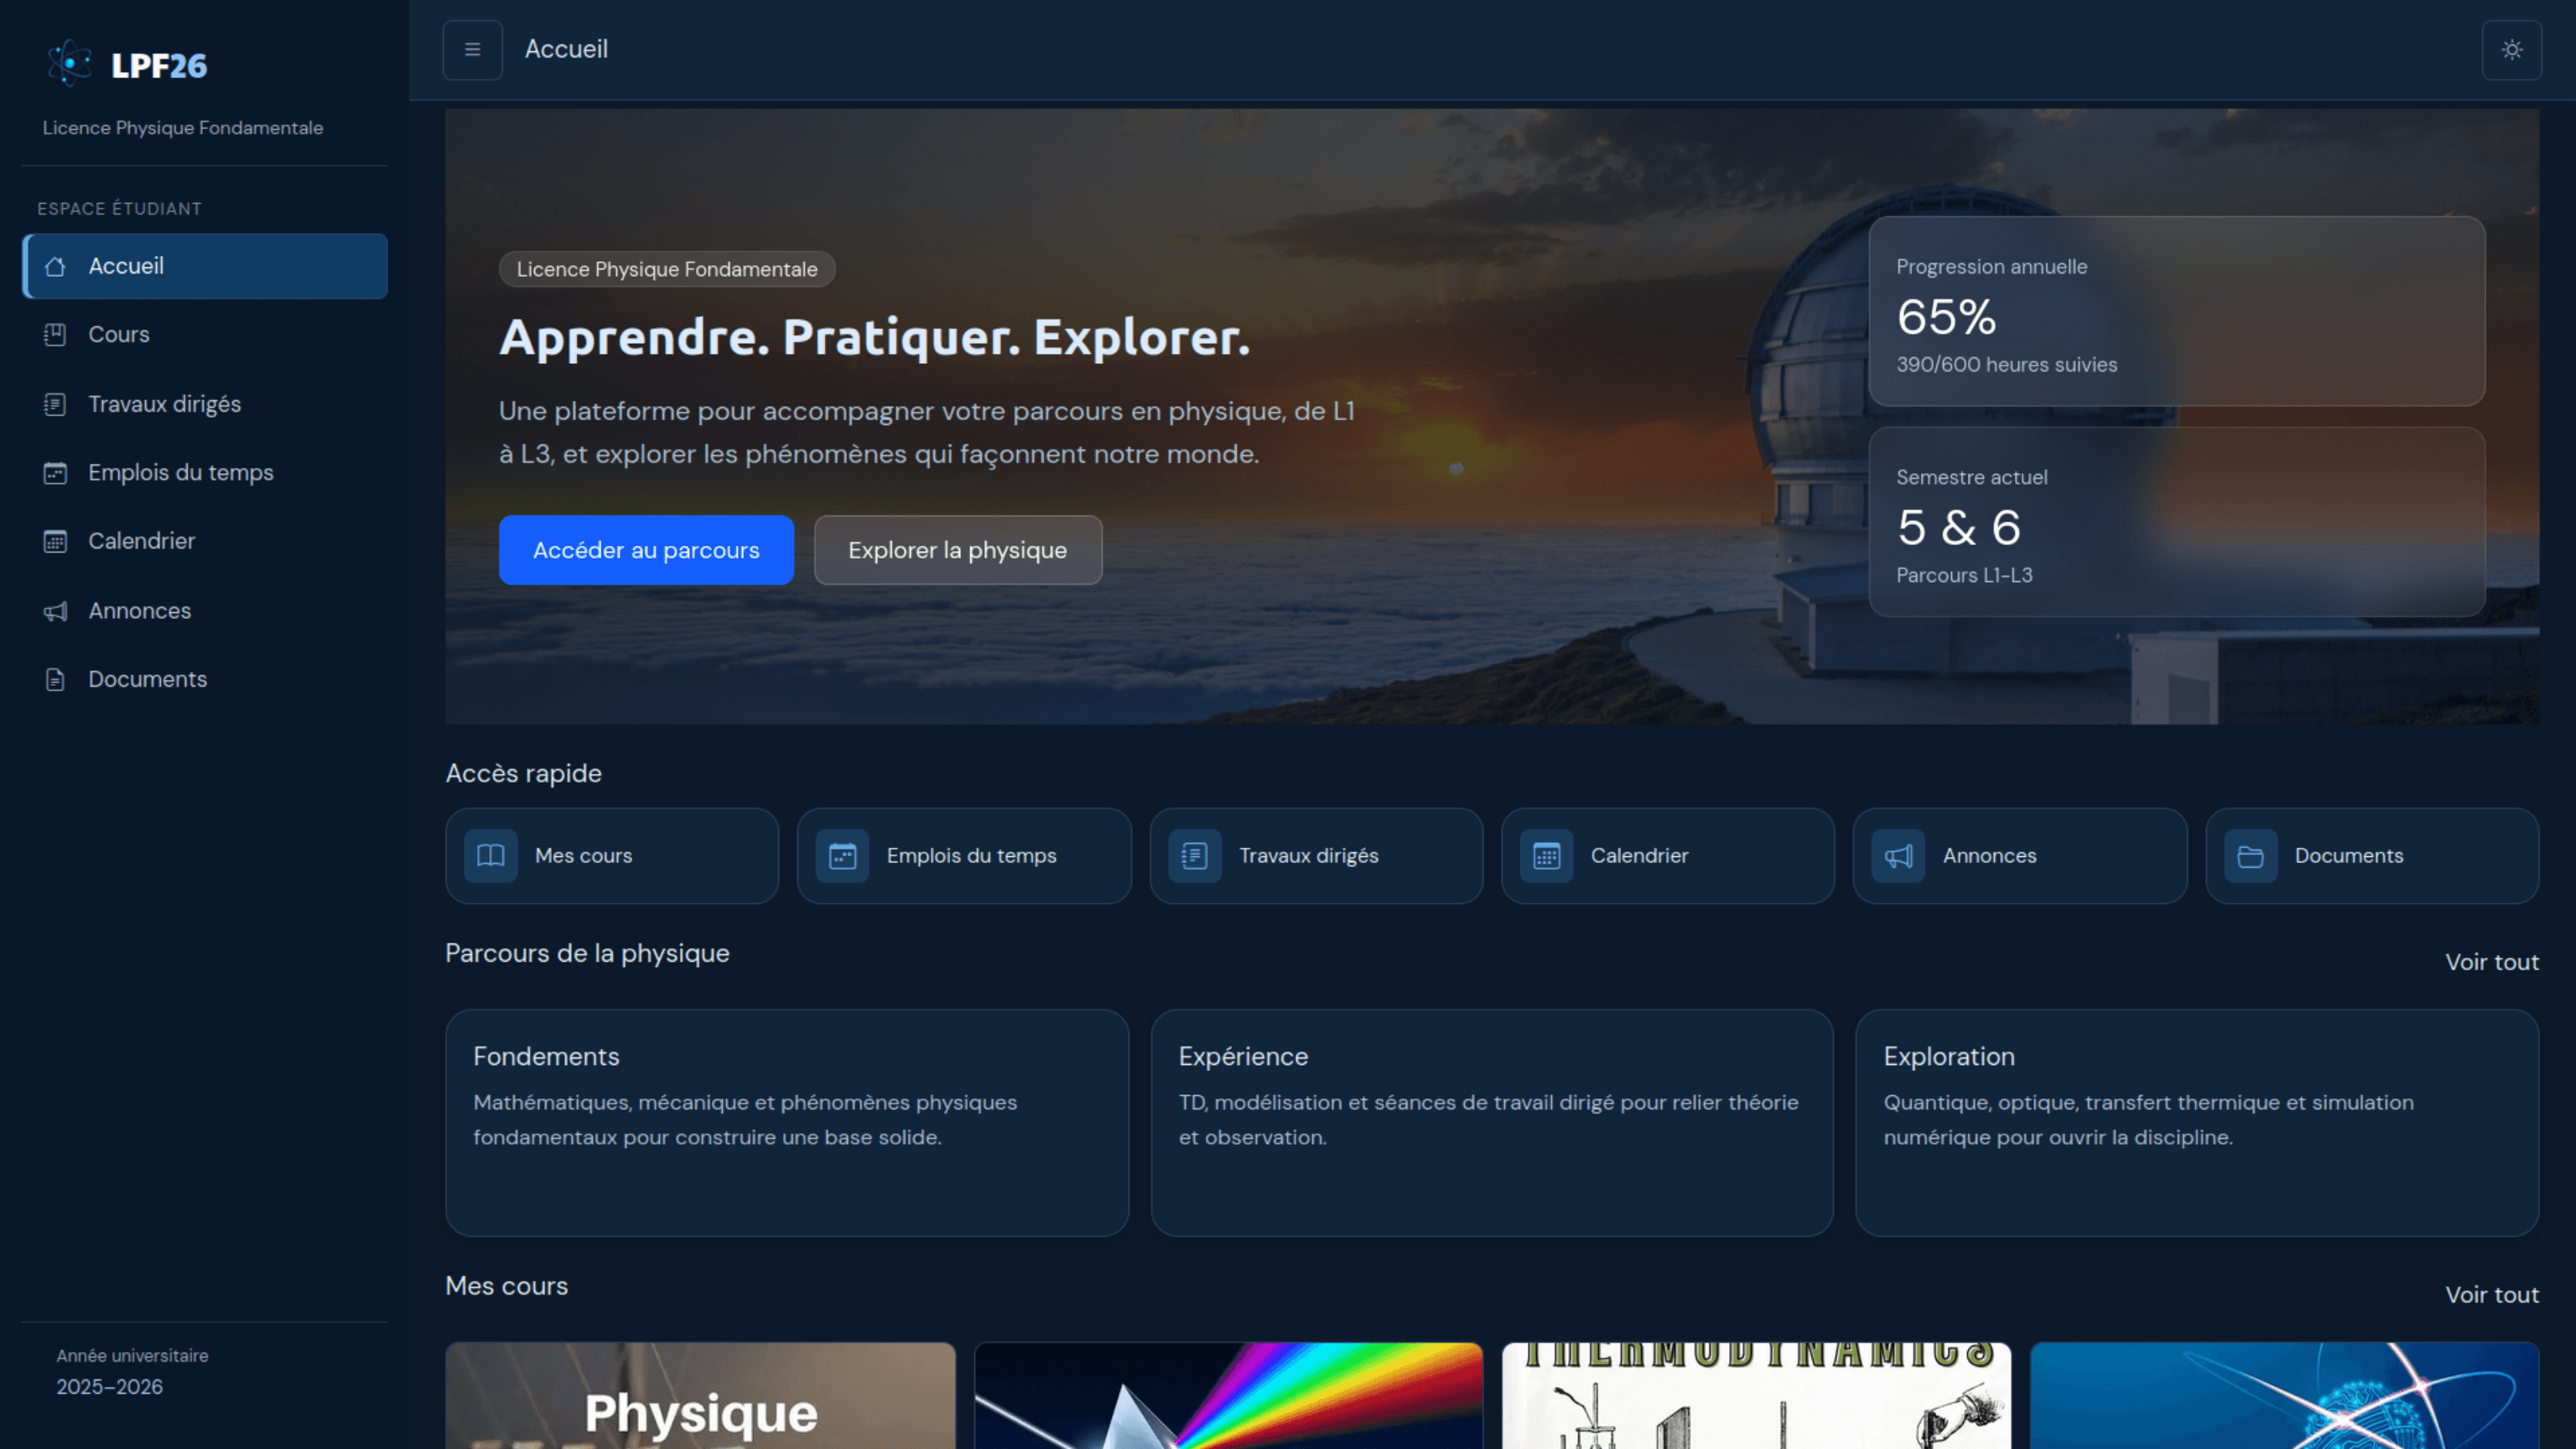Screen dimensions: 2576x1449
Task: Open the Annonces sidebar entry
Action: 205,611
